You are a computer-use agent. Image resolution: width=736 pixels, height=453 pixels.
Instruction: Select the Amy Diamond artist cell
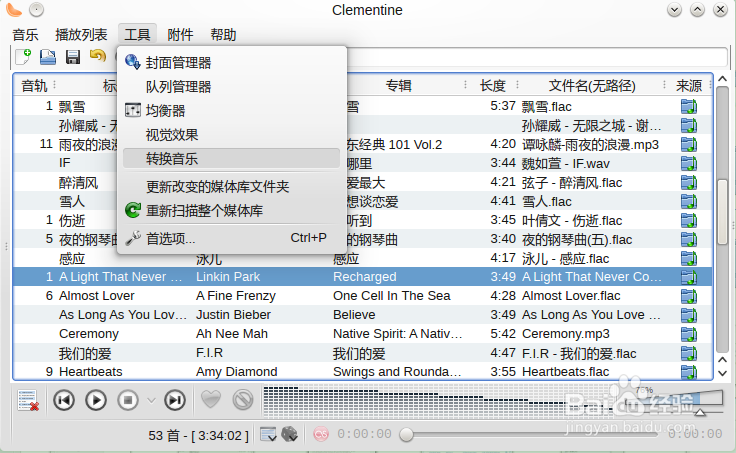[237, 371]
